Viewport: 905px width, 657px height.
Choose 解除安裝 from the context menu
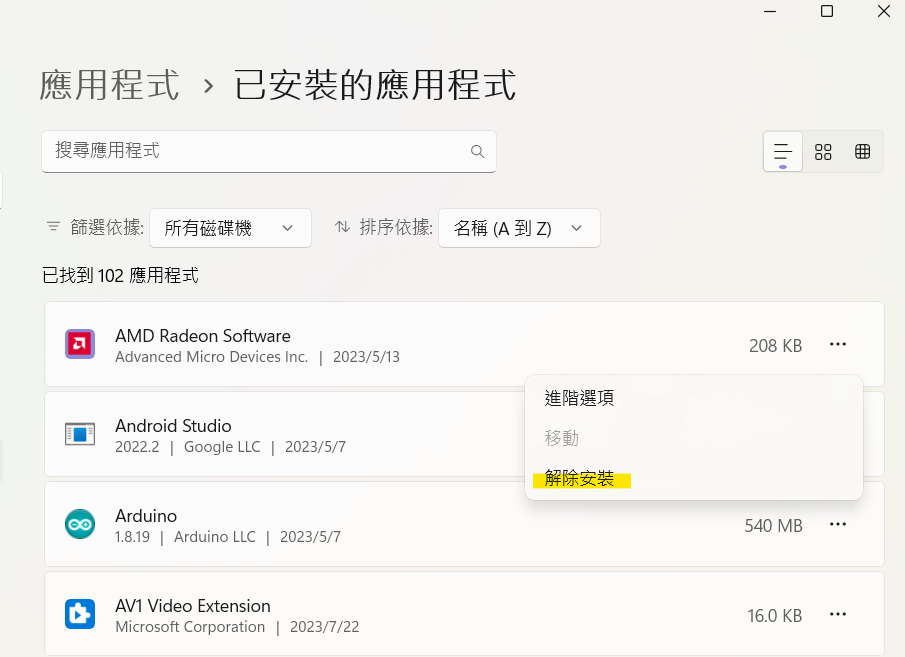(x=694, y=479)
